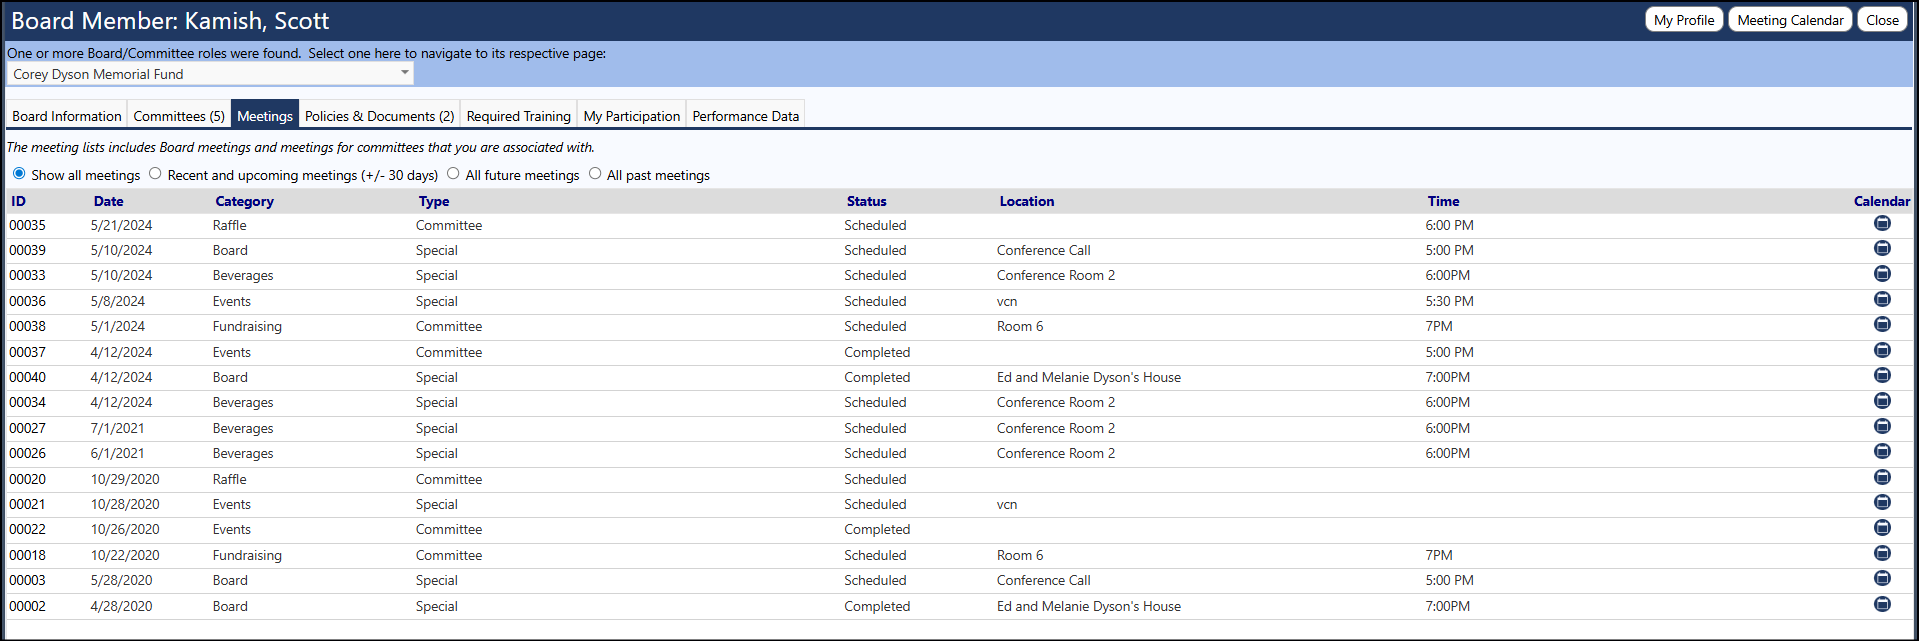The height and width of the screenshot is (641, 1919).
Task: Sort by Status column header
Action: click(x=867, y=201)
